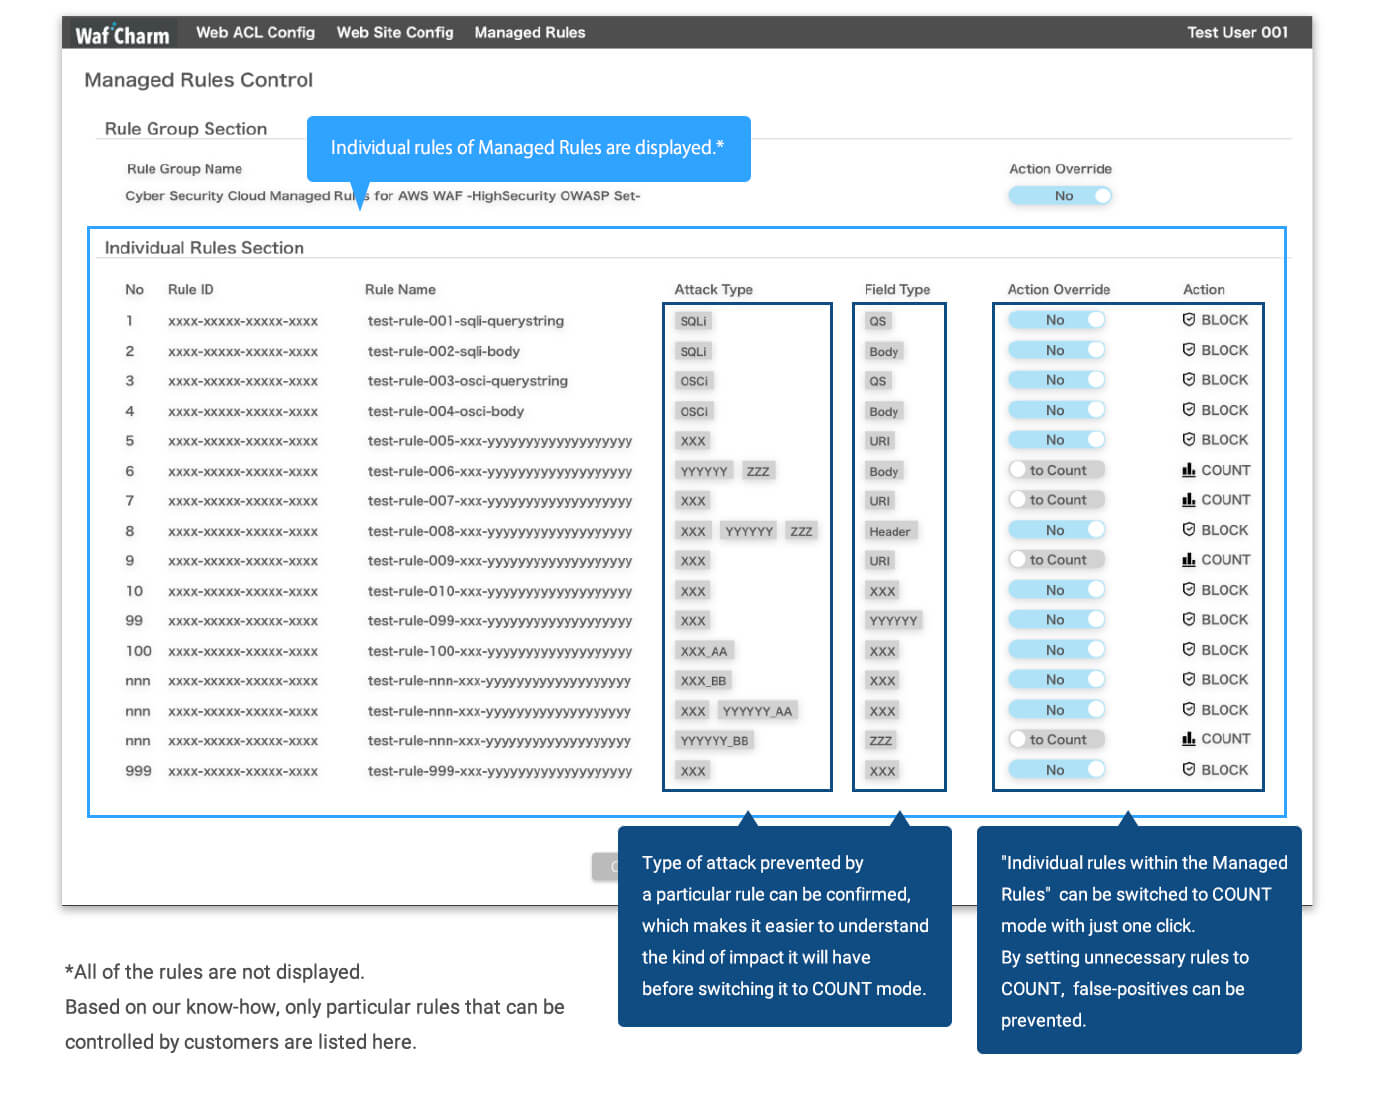The width and height of the screenshot is (1375, 1117).
Task: Select rule name test-rule-004-osci-body
Action: 446,411
